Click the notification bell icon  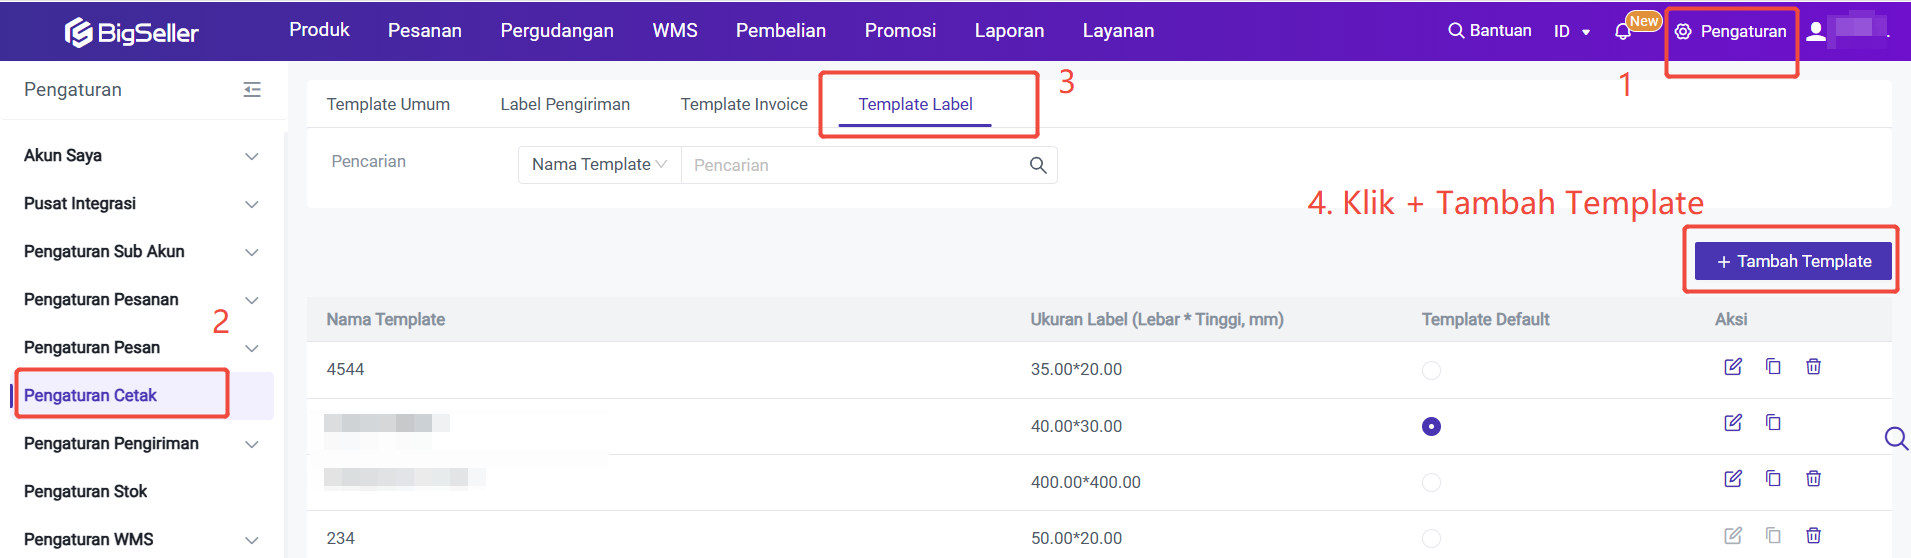1623,32
